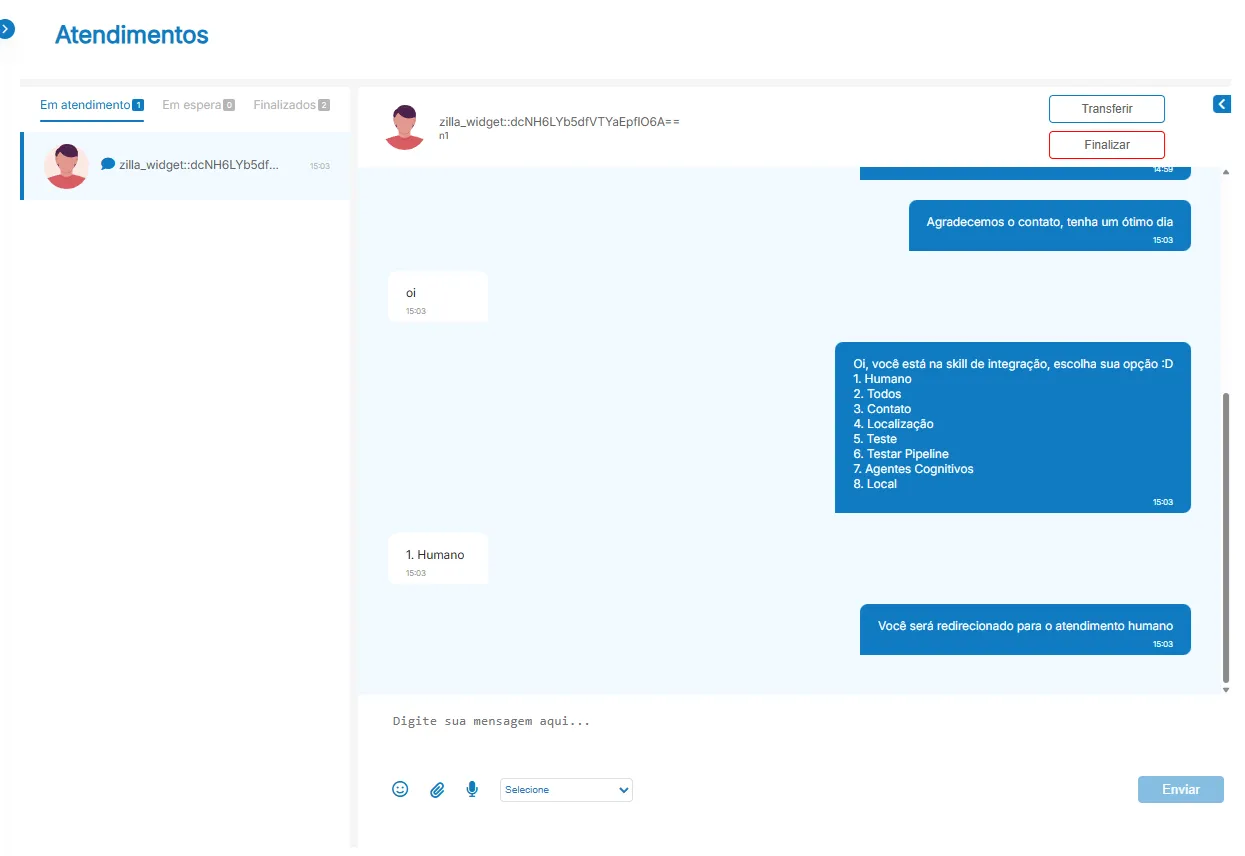Click '3. Contato' option text

tap(882, 409)
